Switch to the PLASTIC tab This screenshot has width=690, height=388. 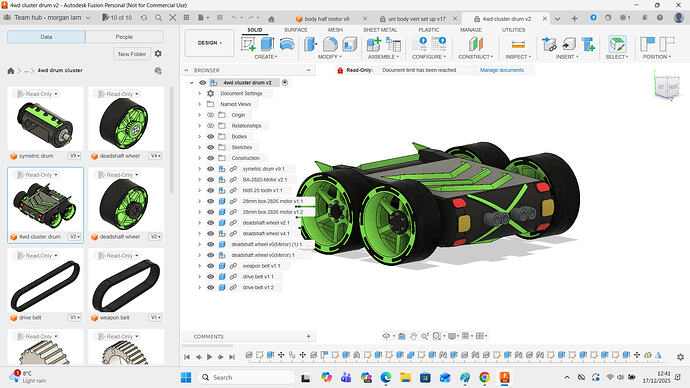(429, 30)
